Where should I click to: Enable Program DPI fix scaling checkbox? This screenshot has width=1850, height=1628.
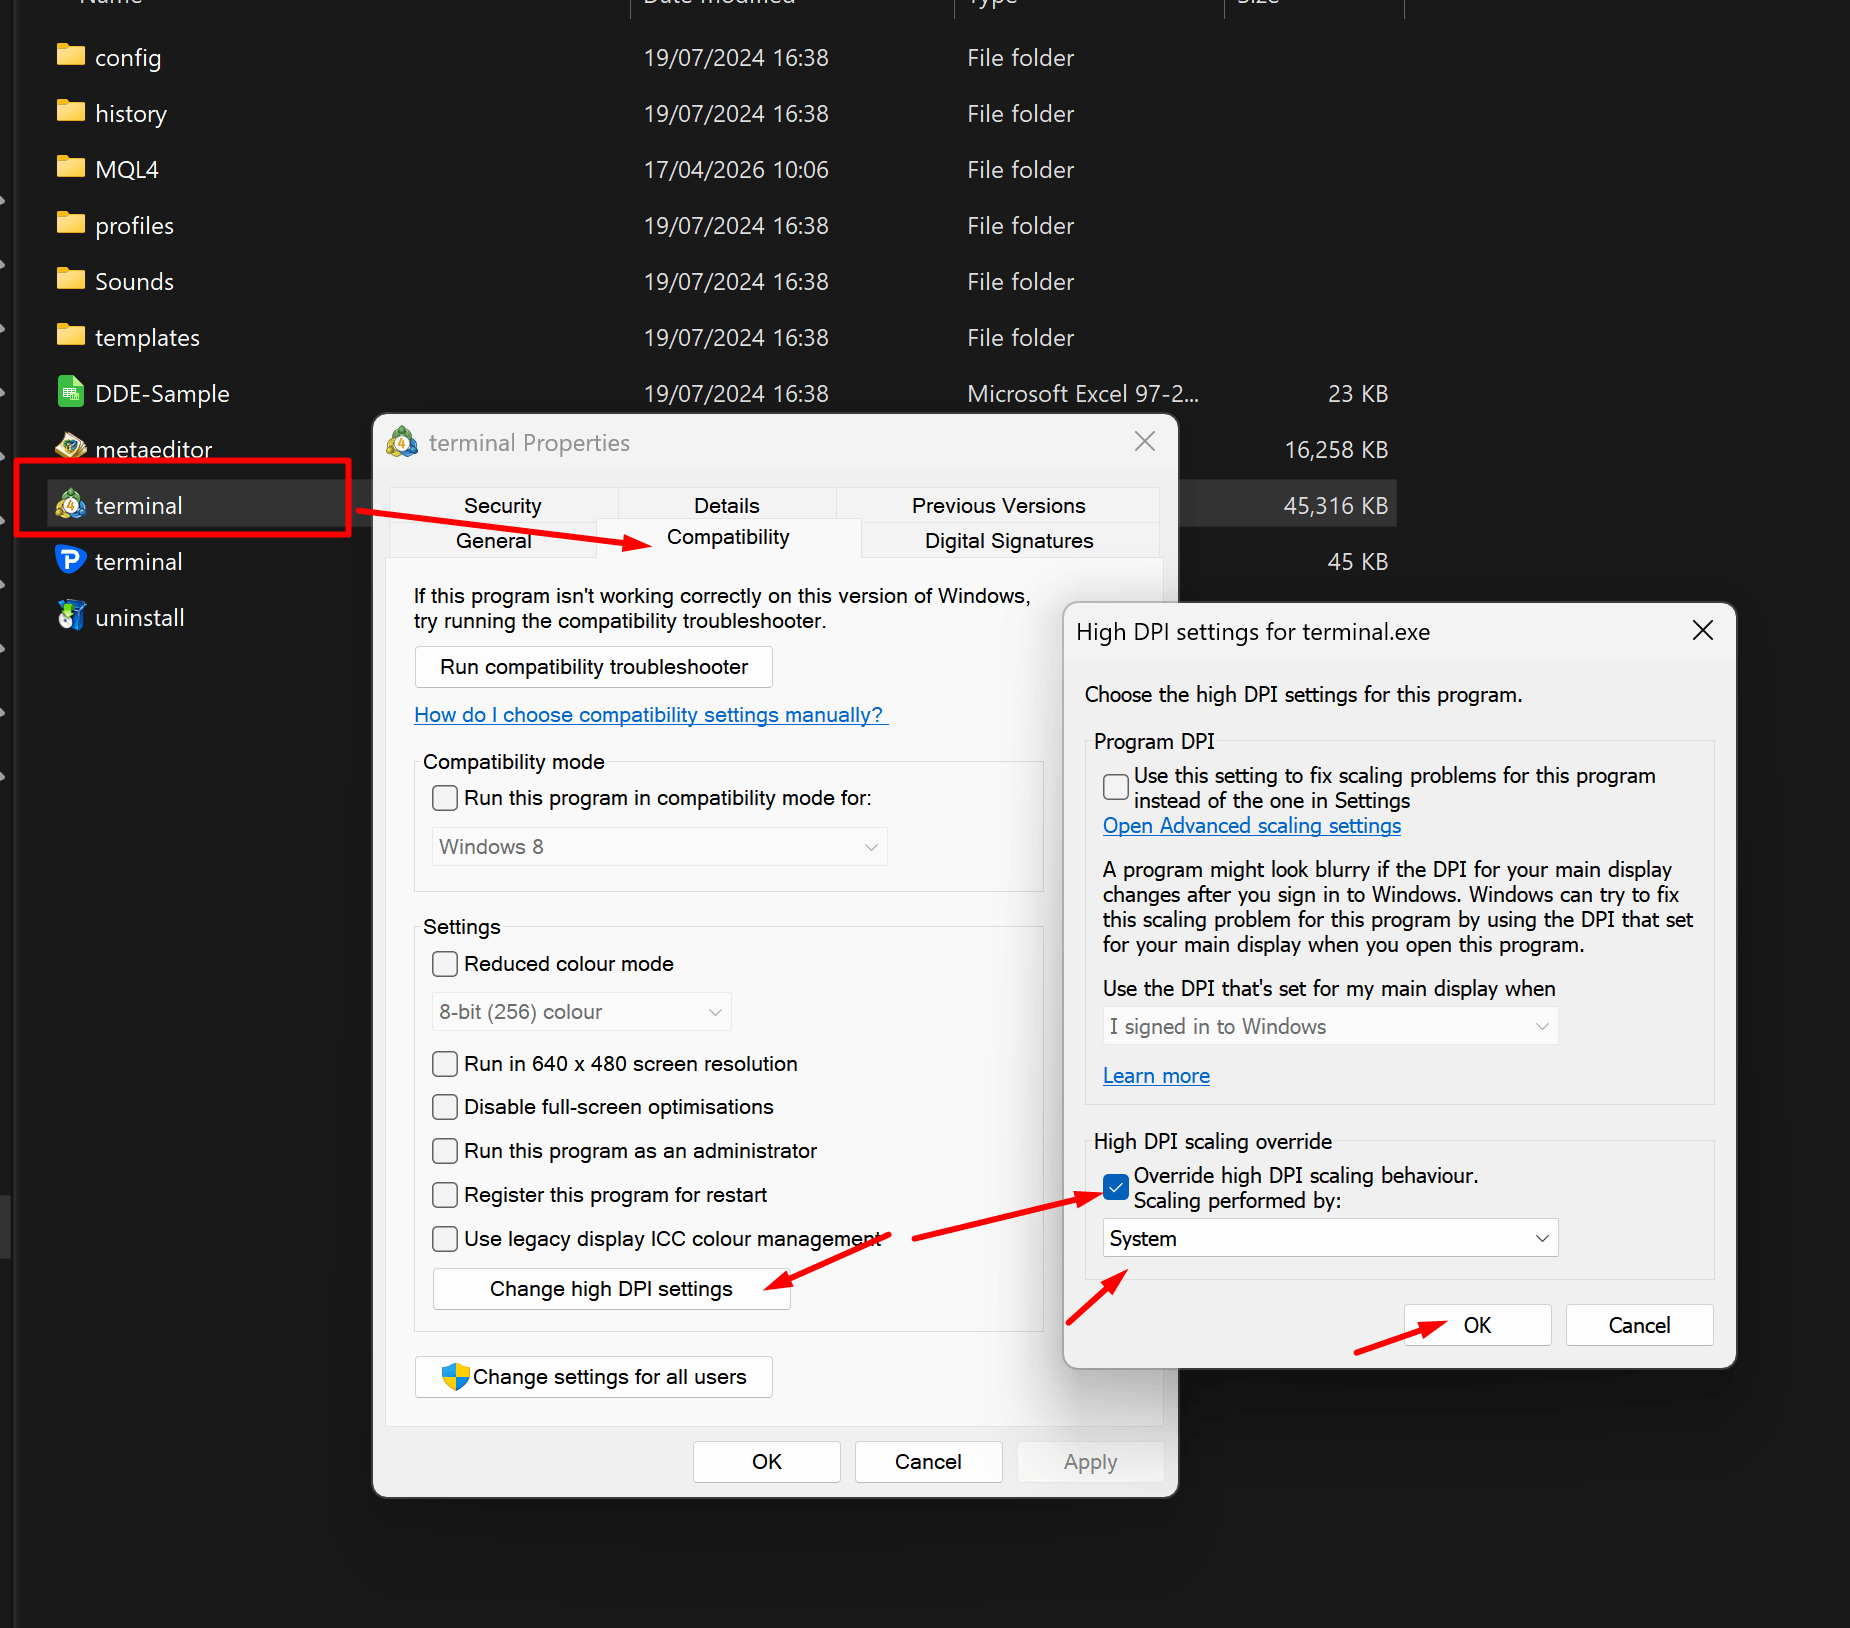[1116, 787]
